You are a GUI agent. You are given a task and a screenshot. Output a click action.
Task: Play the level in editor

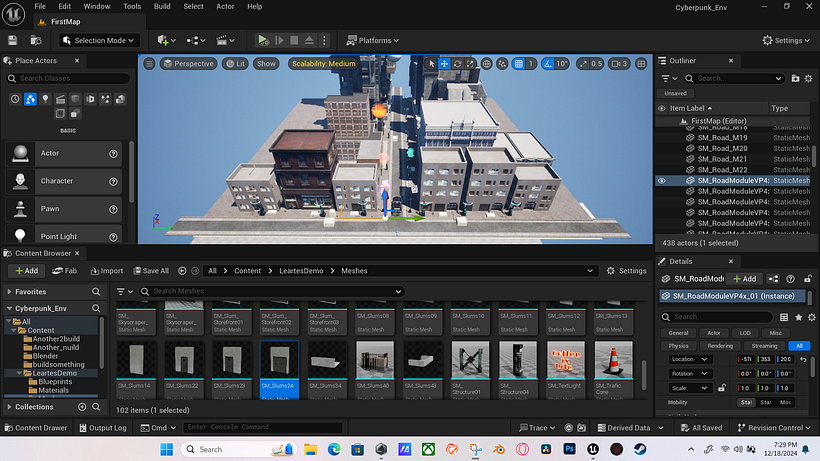coord(263,40)
